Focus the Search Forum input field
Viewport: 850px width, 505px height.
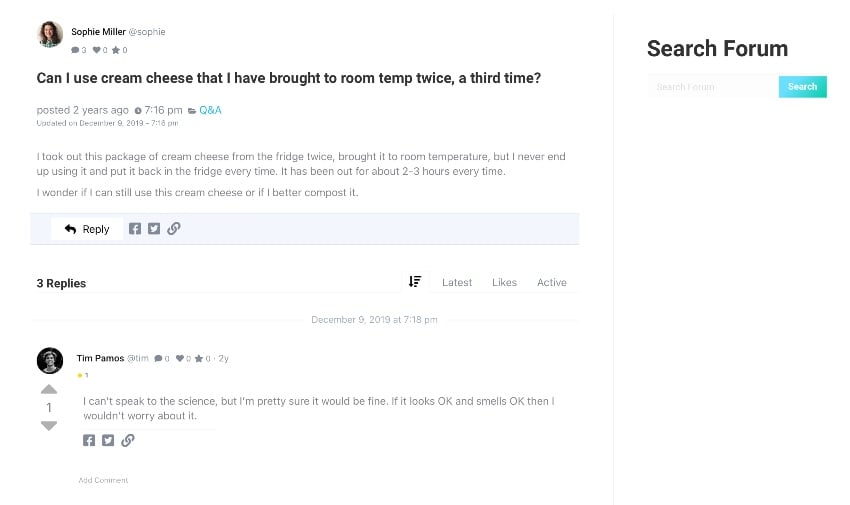click(x=712, y=87)
